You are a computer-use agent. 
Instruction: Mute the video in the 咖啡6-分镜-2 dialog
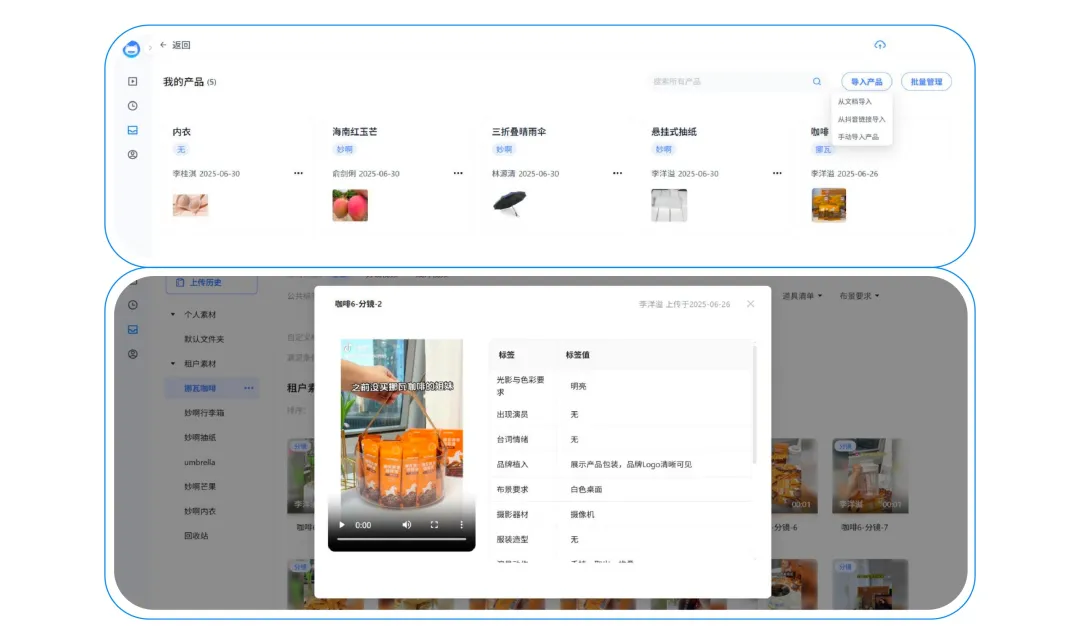pyautogui.click(x=406, y=523)
